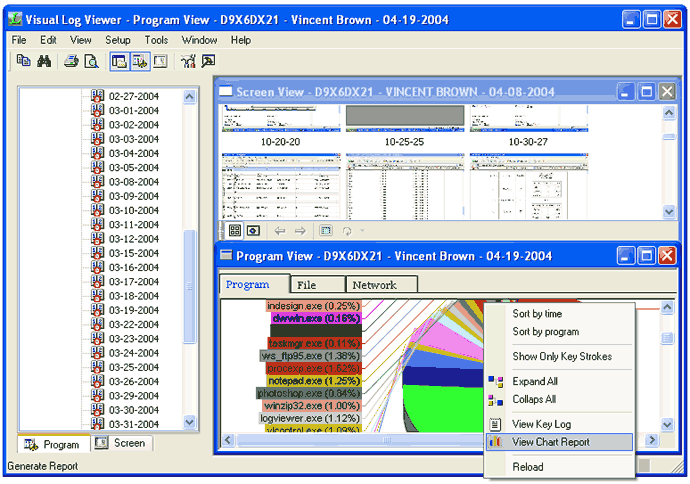690x484 pixels.
Task: Select the 03-19-2004 log entry
Action: click(x=134, y=310)
